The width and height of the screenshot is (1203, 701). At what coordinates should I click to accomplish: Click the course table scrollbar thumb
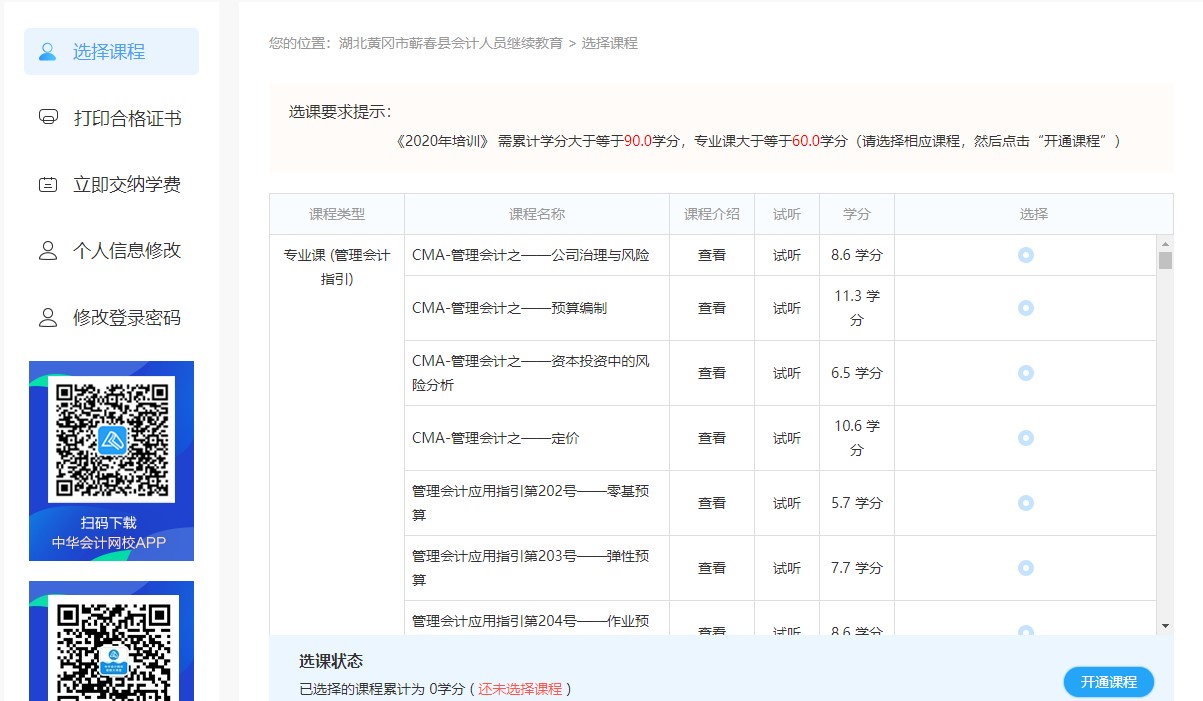pyautogui.click(x=1165, y=261)
